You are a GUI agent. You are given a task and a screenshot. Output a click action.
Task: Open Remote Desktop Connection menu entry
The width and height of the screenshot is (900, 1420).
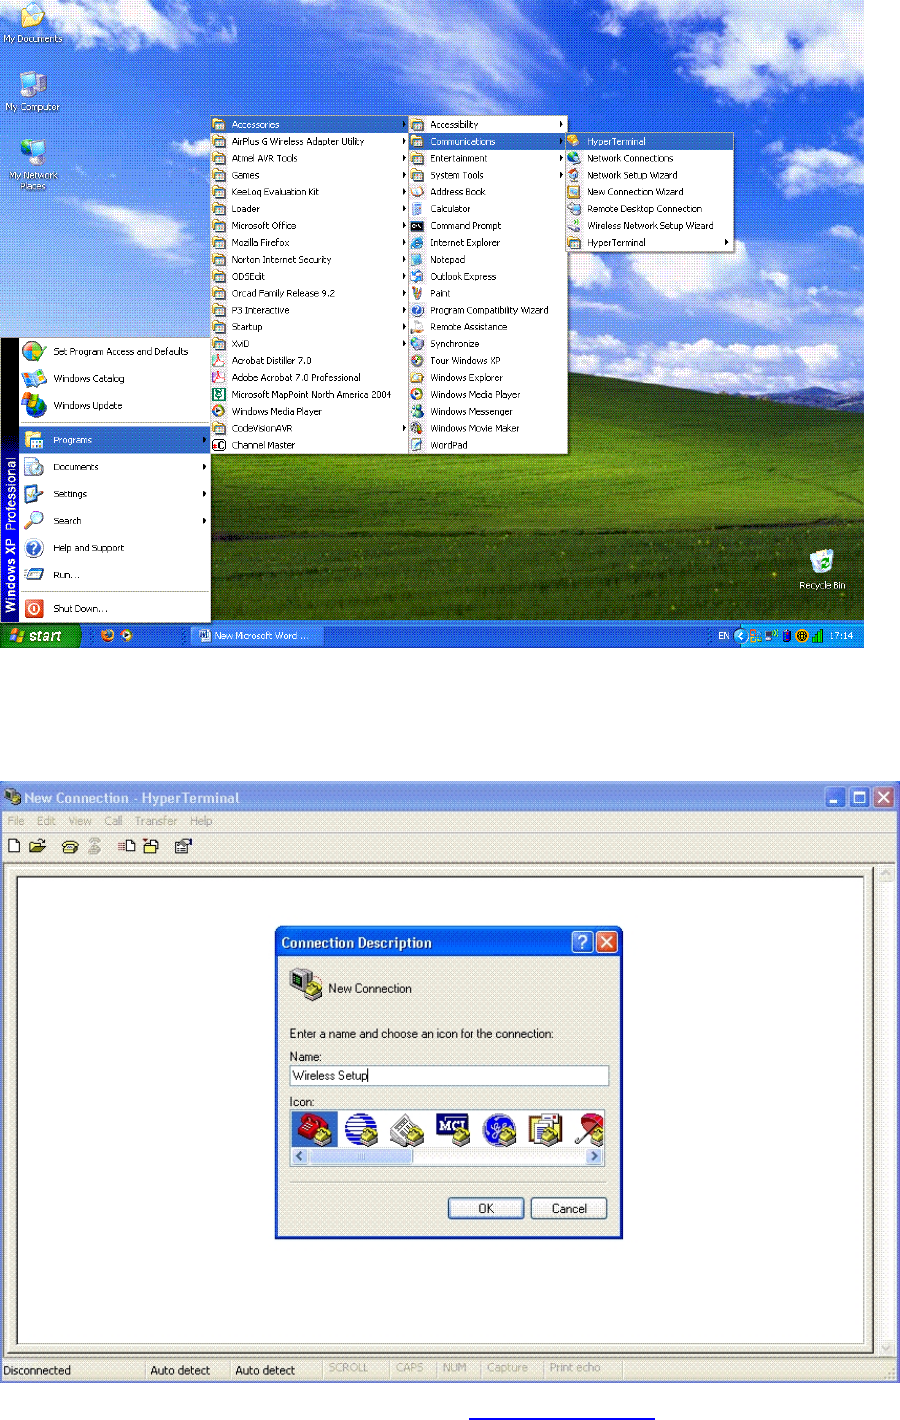click(650, 209)
